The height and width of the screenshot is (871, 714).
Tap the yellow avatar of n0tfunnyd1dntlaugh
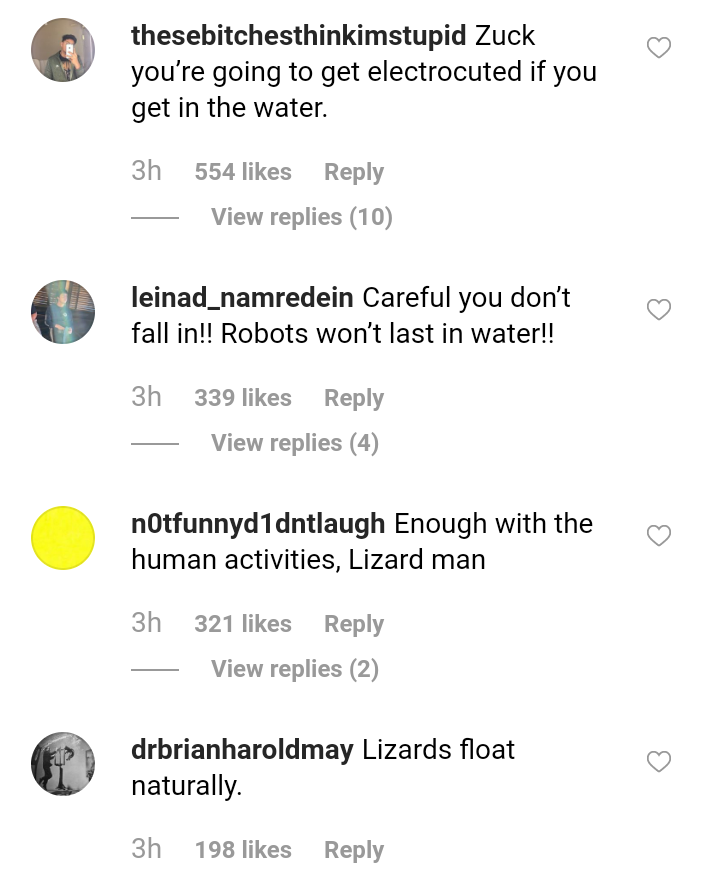point(63,538)
